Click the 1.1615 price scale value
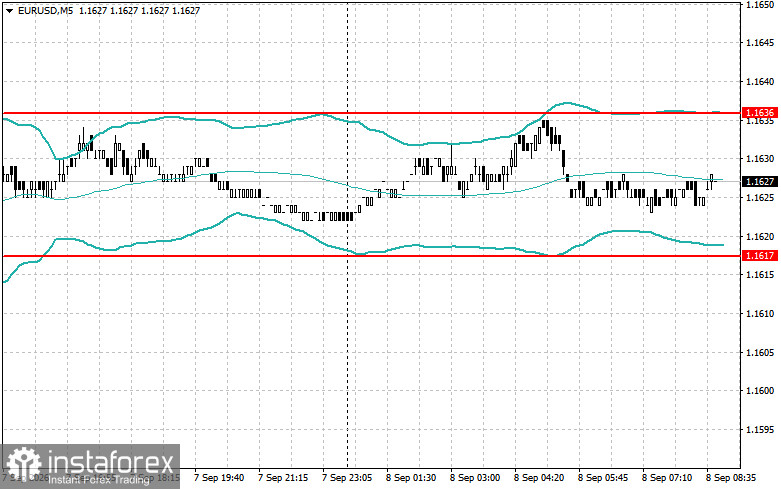 click(760, 275)
